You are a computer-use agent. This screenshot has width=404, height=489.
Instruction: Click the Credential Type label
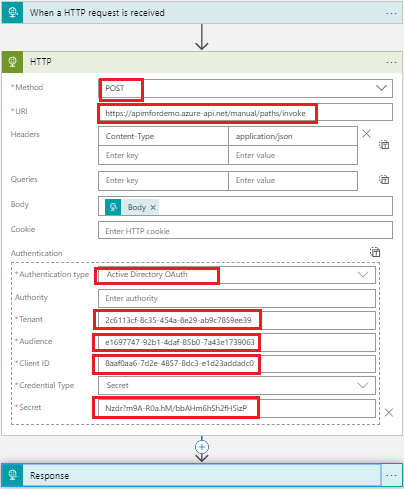[46, 385]
